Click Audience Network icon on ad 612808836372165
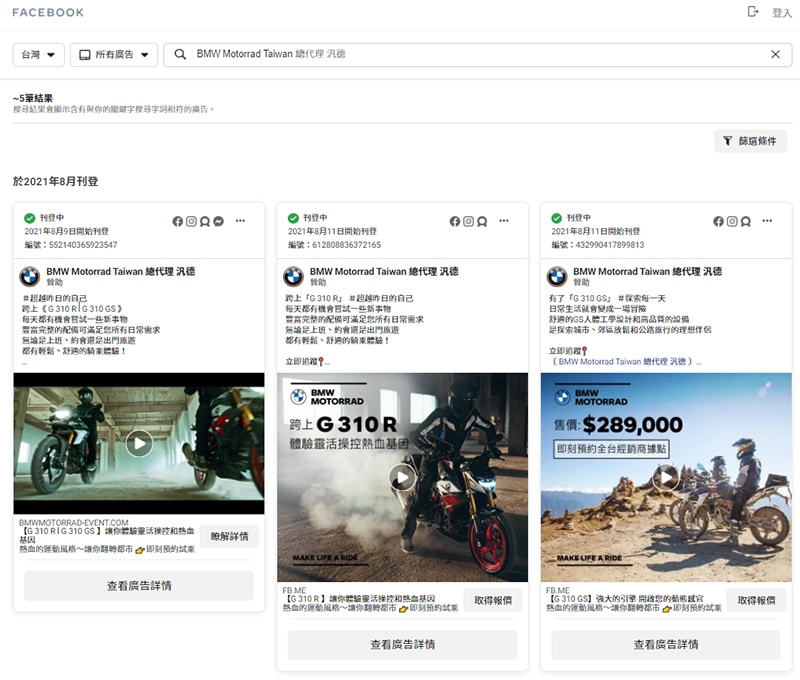This screenshot has height=680, width=800. point(482,221)
